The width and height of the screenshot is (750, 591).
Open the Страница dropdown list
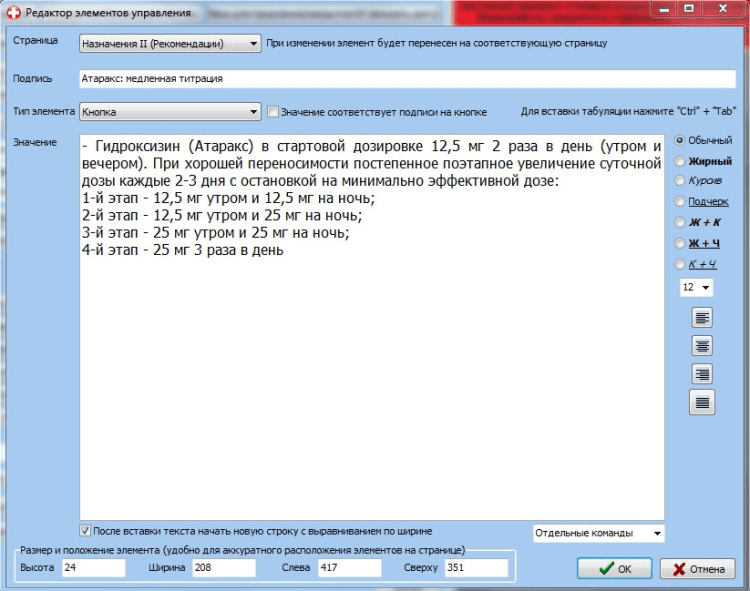pyautogui.click(x=170, y=44)
